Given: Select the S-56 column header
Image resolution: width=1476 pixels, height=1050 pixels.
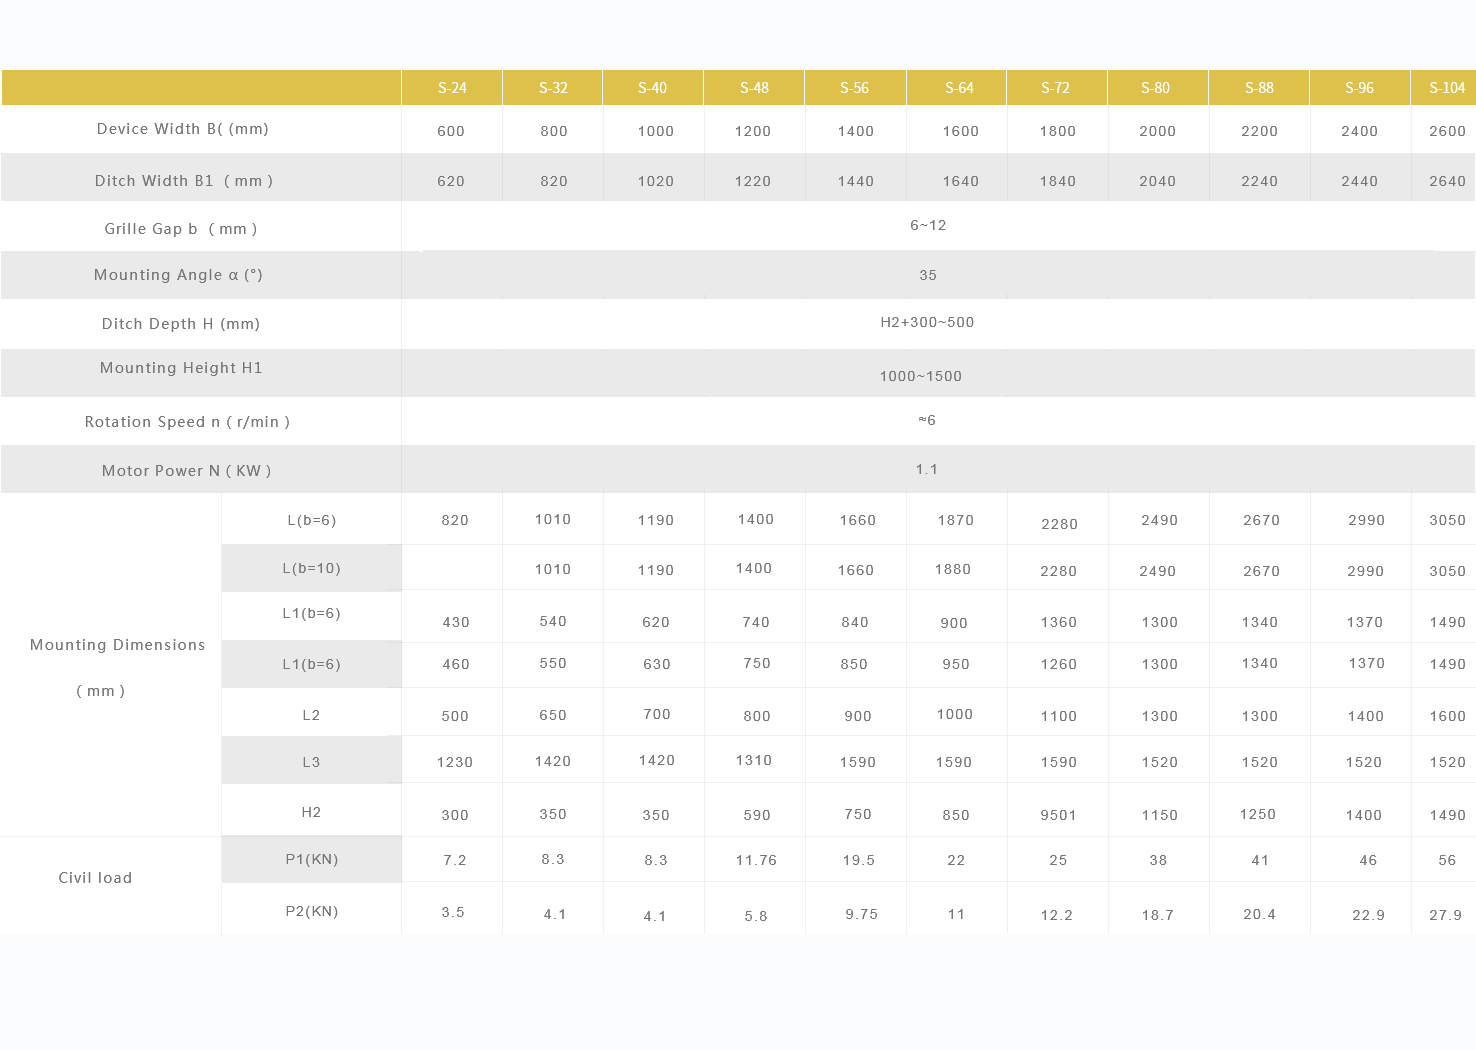Looking at the screenshot, I should 854,88.
